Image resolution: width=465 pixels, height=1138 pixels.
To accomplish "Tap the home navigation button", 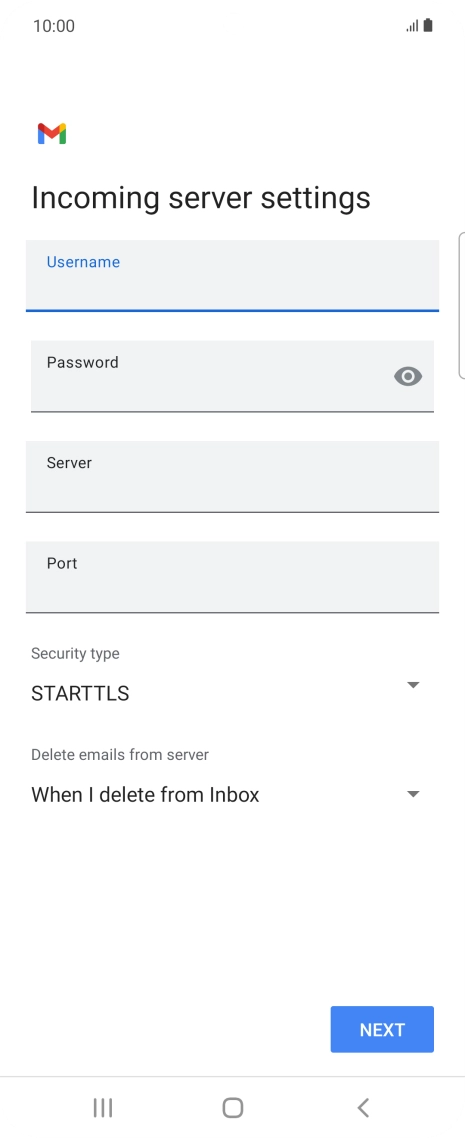I will tap(232, 1108).
